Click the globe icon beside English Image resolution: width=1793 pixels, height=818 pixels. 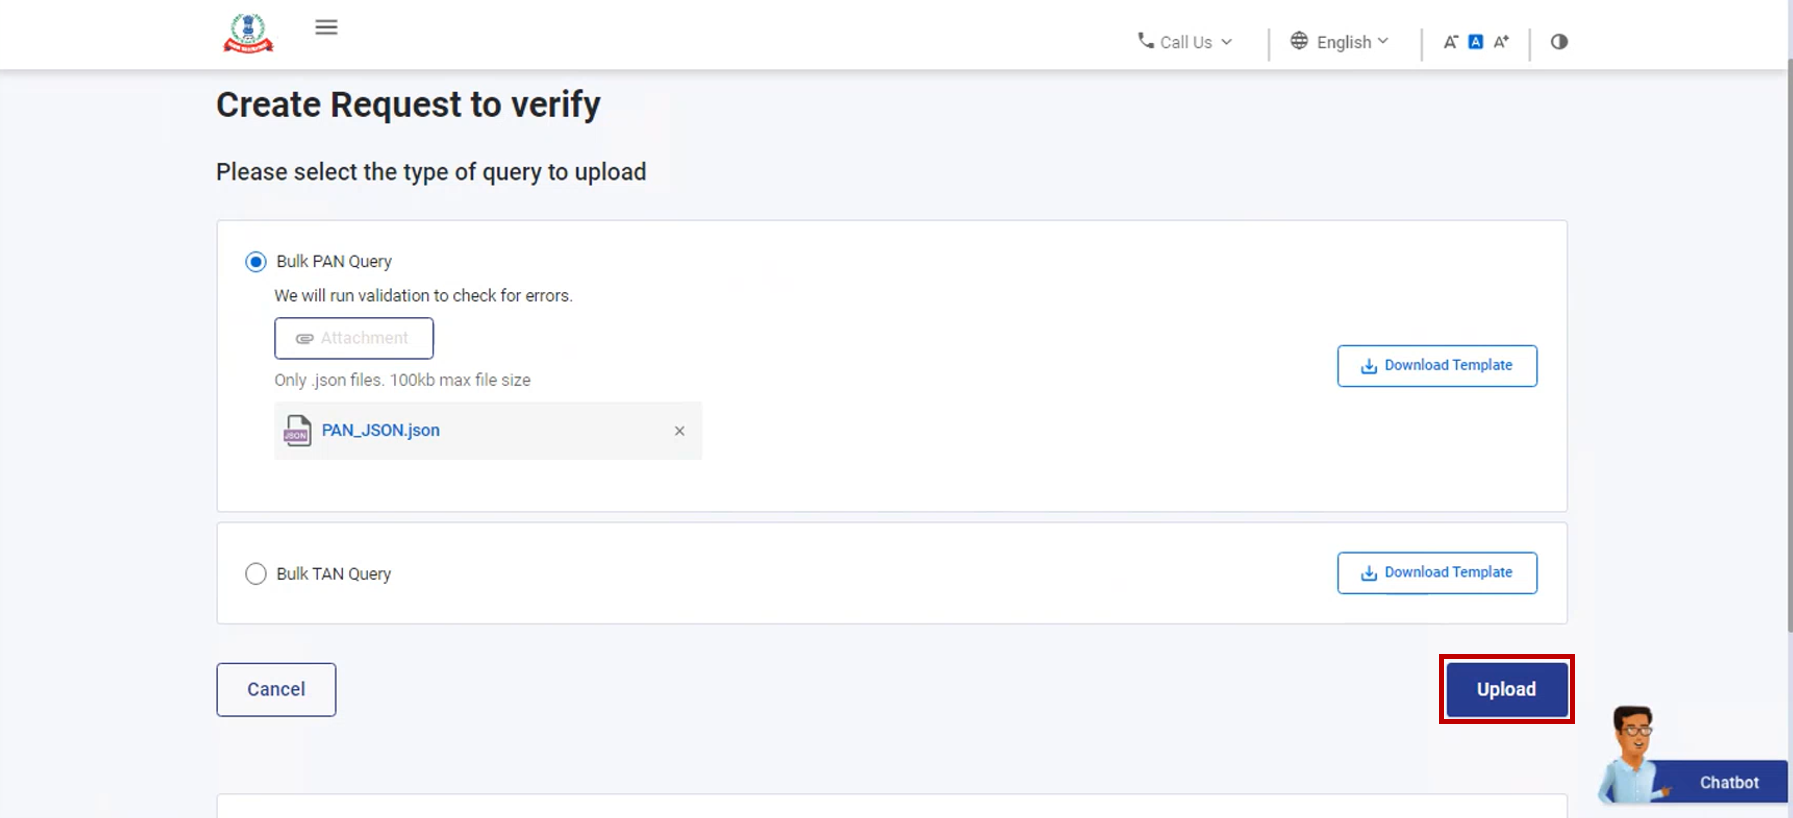click(1298, 41)
